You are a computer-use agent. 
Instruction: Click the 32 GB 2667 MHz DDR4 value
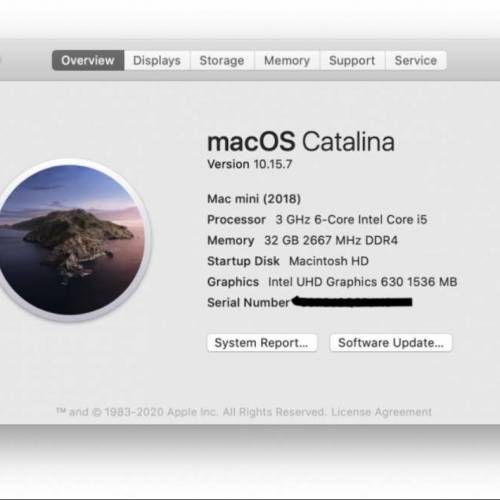point(331,240)
